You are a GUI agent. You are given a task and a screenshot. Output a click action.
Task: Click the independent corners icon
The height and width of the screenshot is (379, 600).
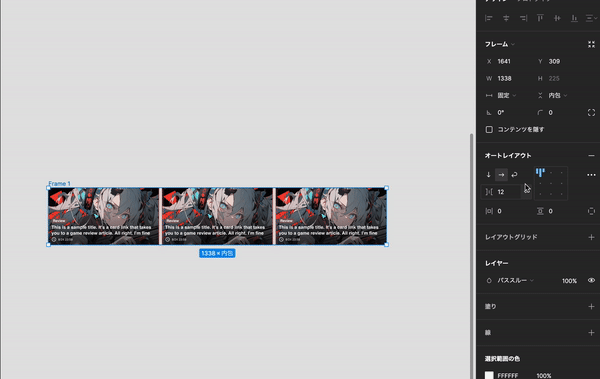pos(591,113)
